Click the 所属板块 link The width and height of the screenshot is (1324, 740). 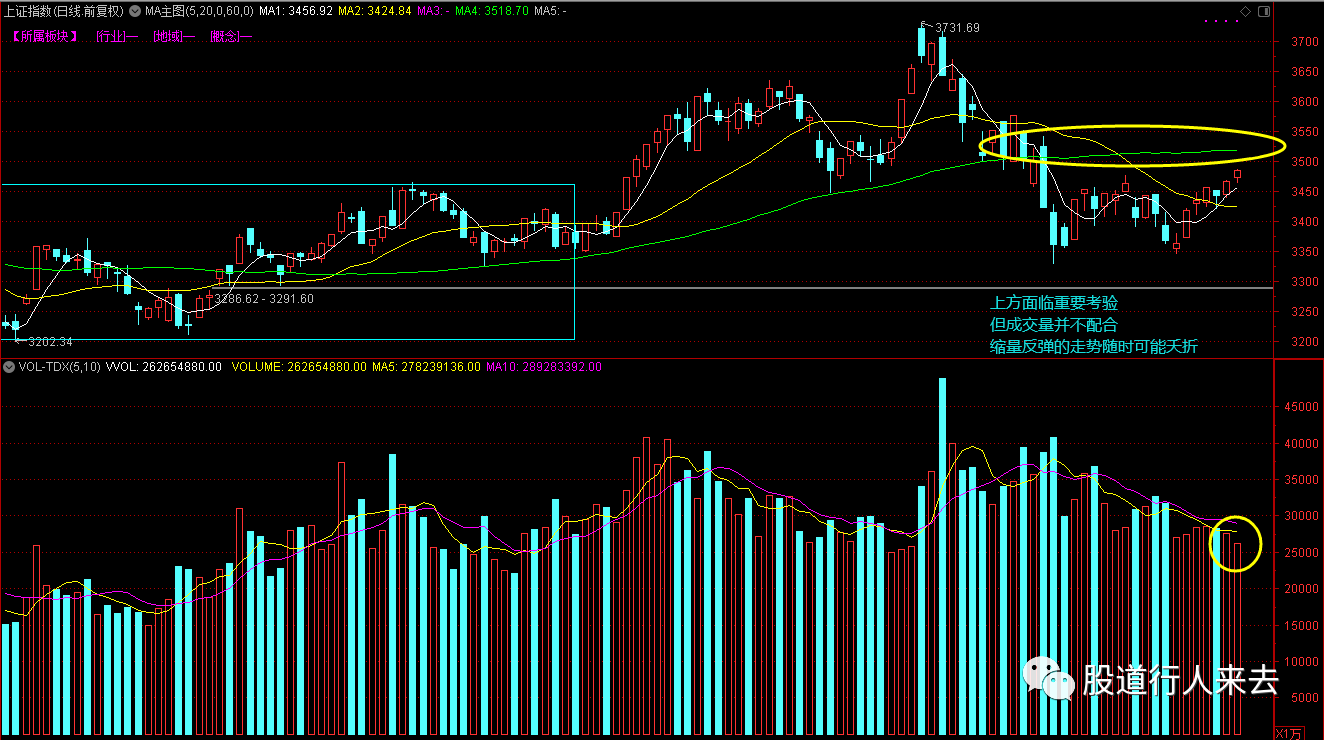pos(44,36)
